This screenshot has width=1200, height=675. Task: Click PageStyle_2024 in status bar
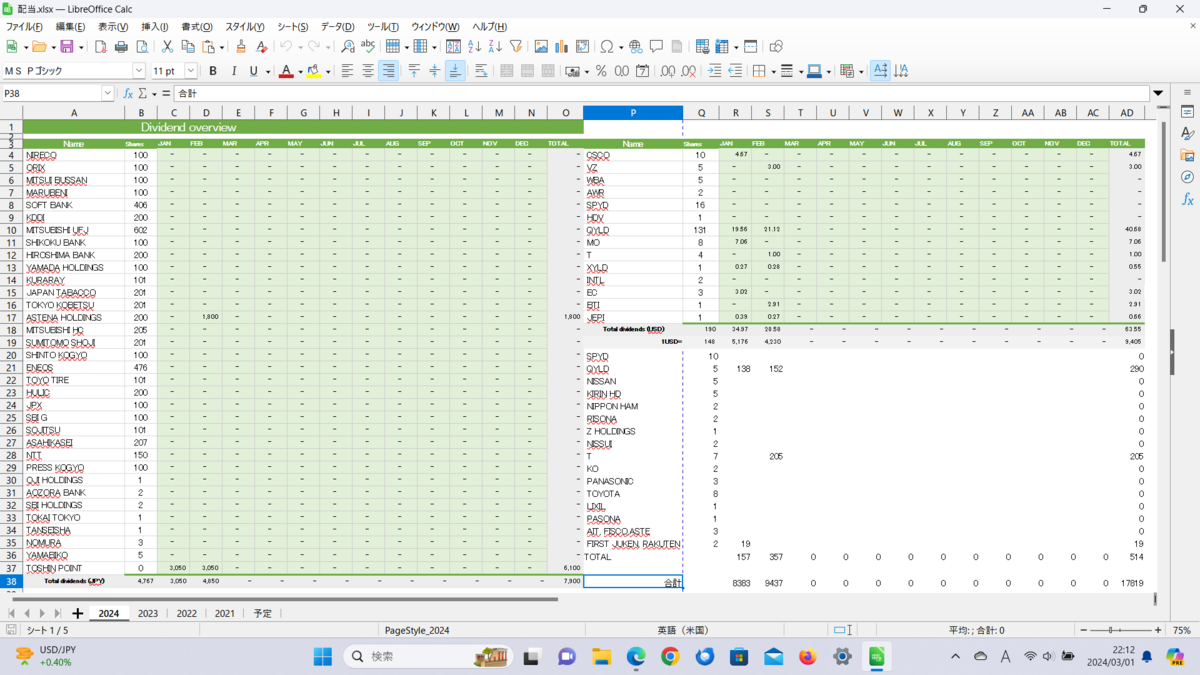417,630
